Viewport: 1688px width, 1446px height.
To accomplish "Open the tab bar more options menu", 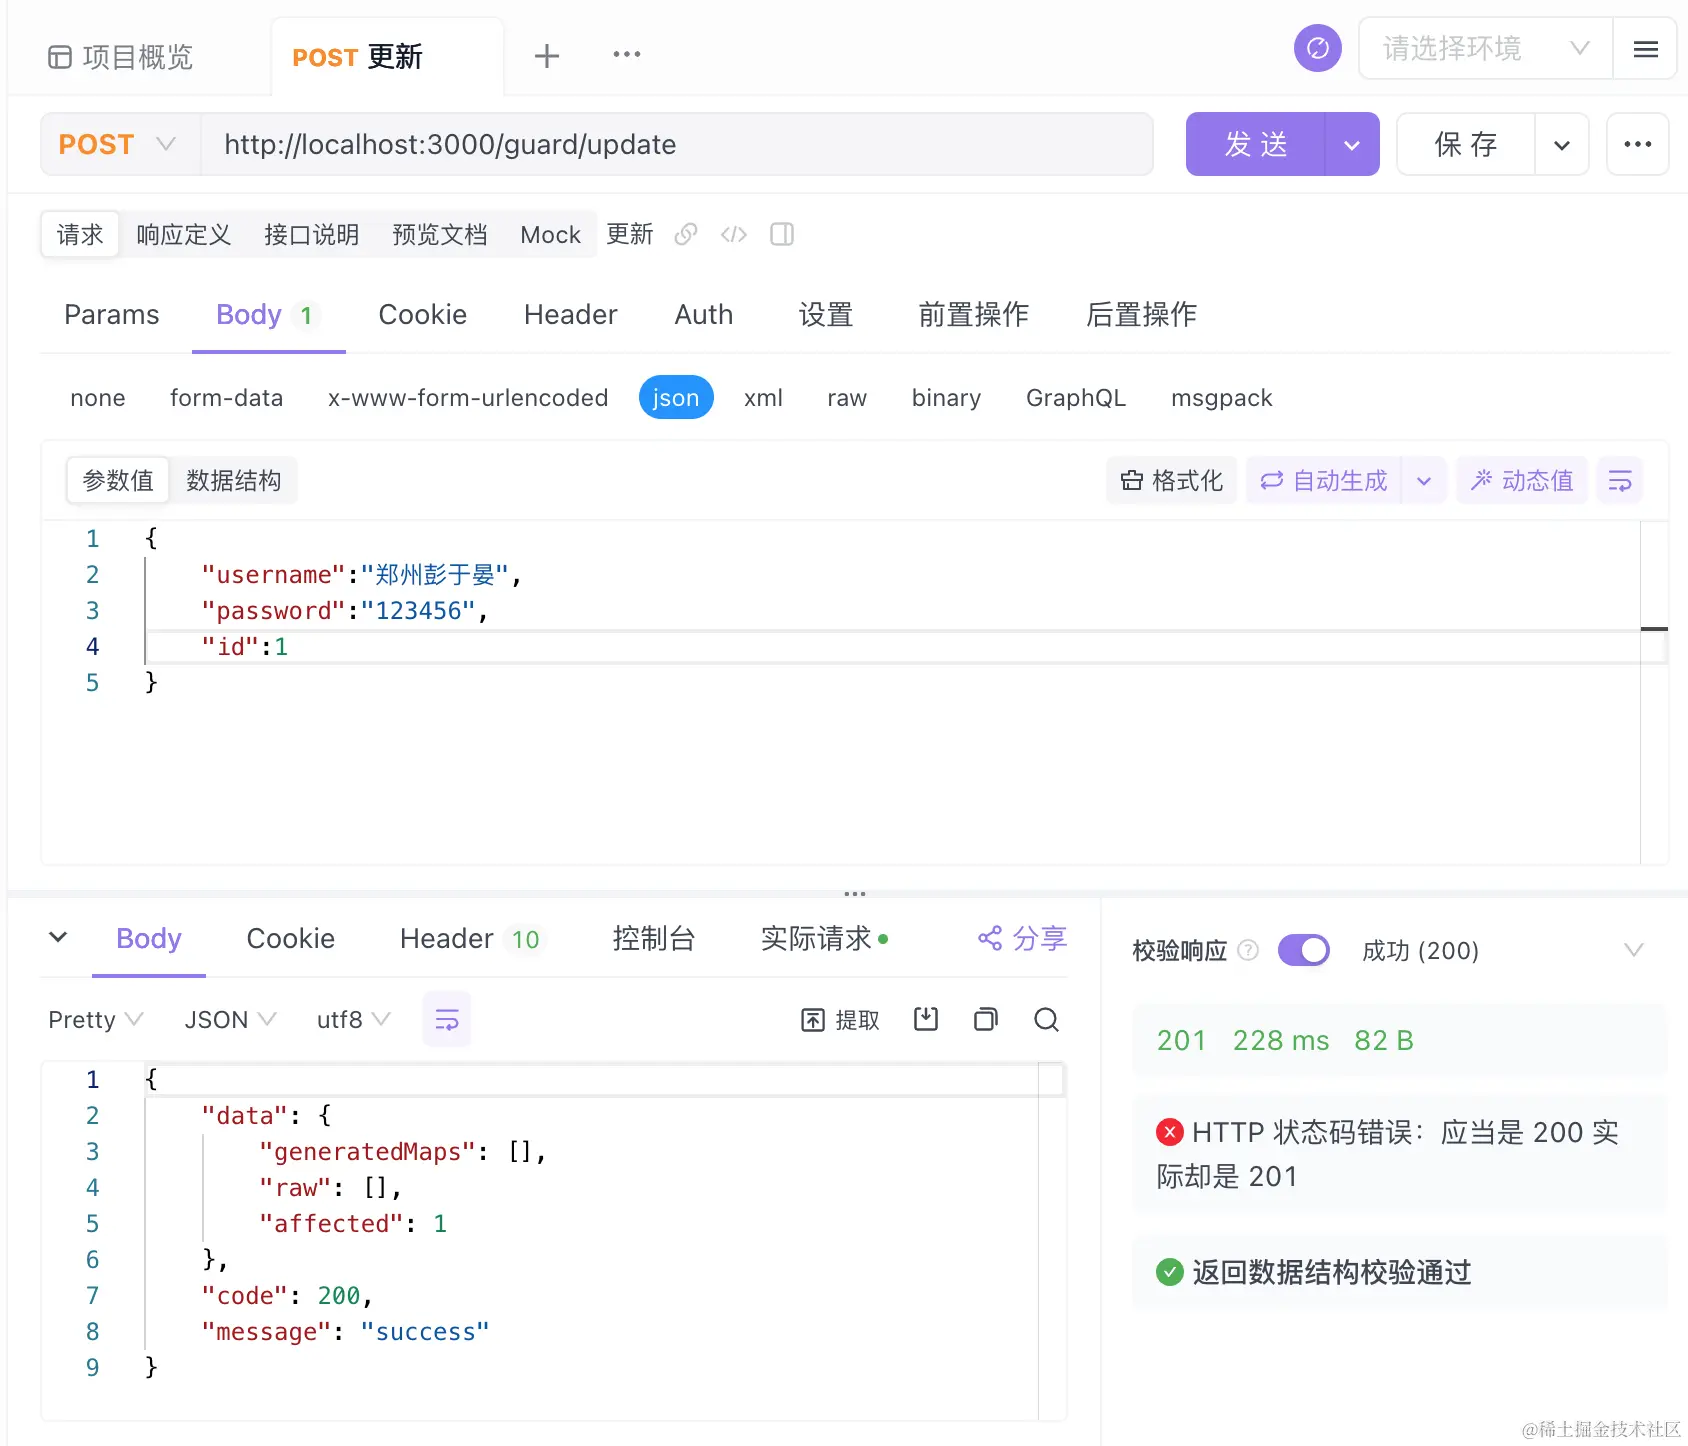I will [626, 54].
